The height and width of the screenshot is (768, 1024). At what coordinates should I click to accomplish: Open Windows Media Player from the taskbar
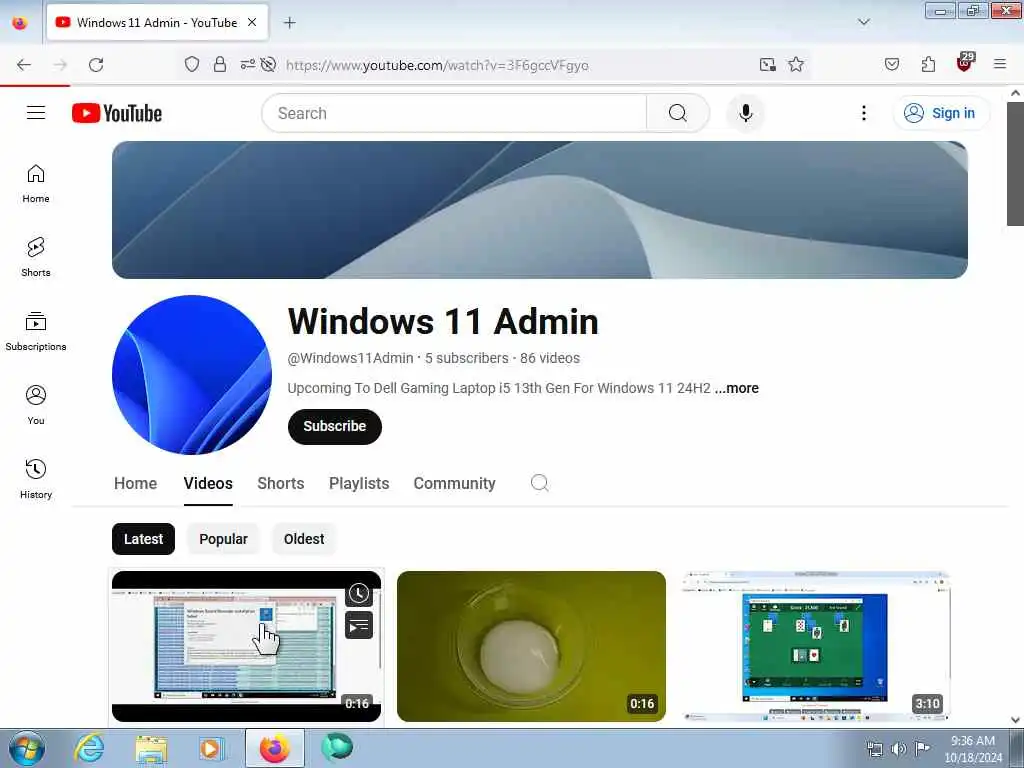211,748
